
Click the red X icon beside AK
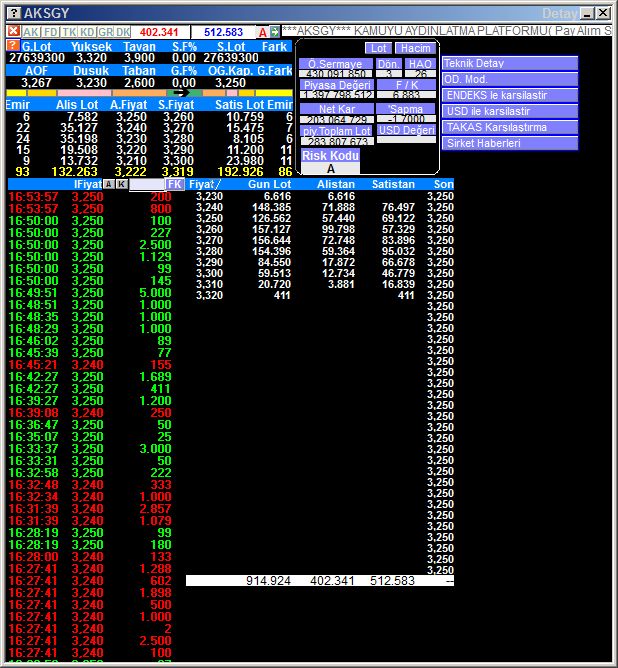(x=14, y=32)
